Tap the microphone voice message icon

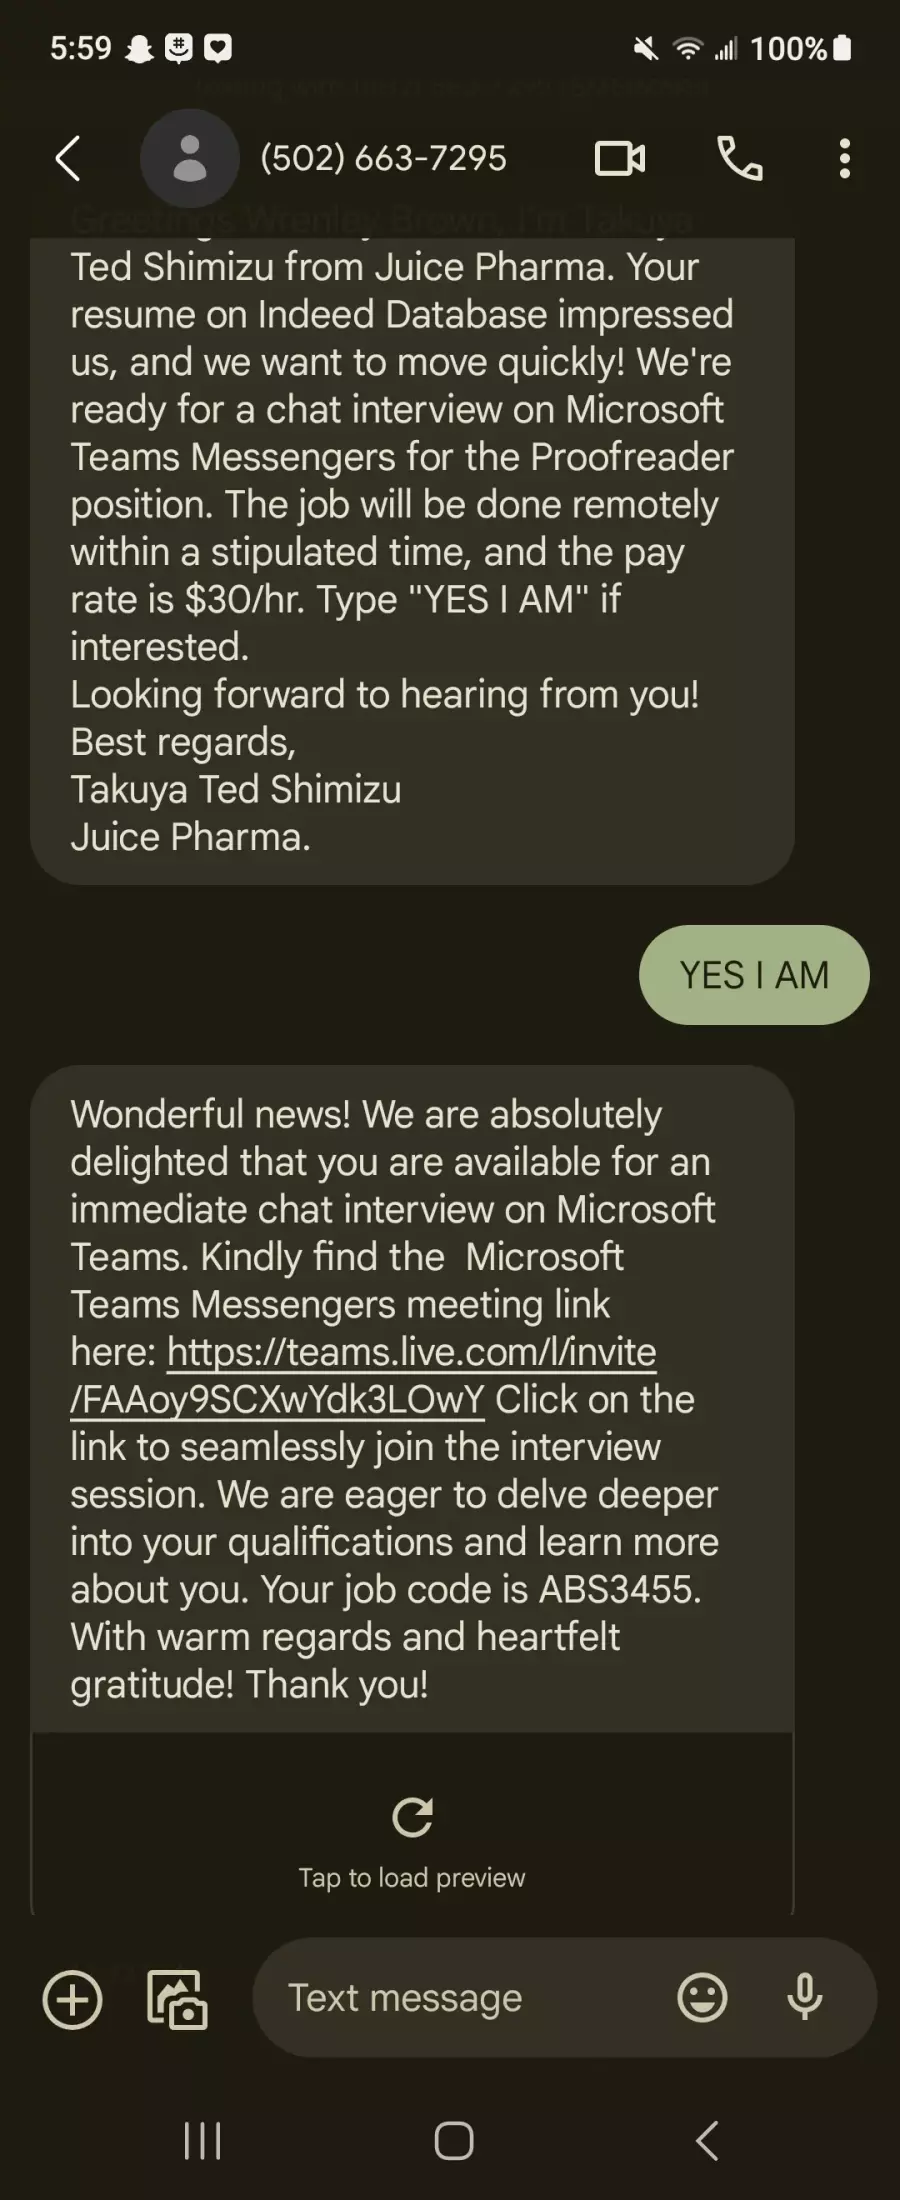pos(805,1998)
